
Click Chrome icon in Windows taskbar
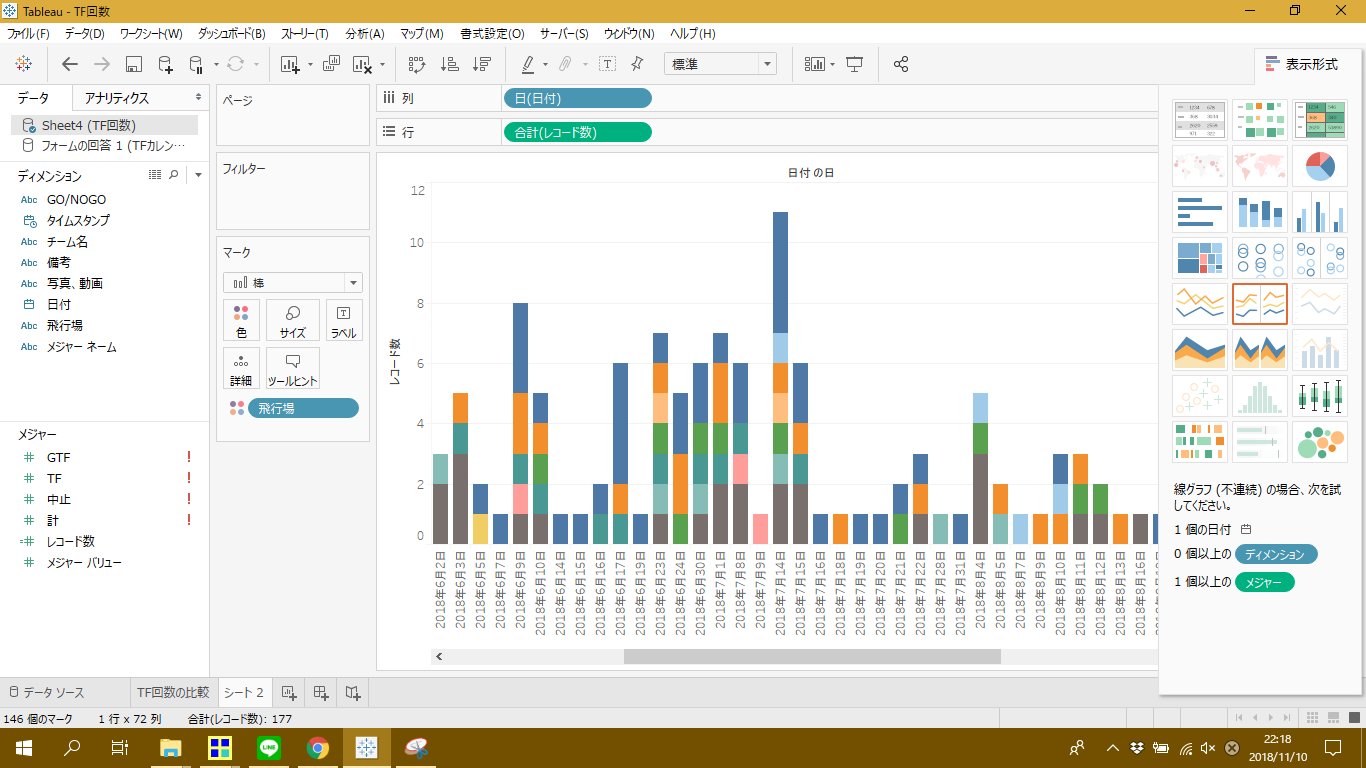[317, 747]
